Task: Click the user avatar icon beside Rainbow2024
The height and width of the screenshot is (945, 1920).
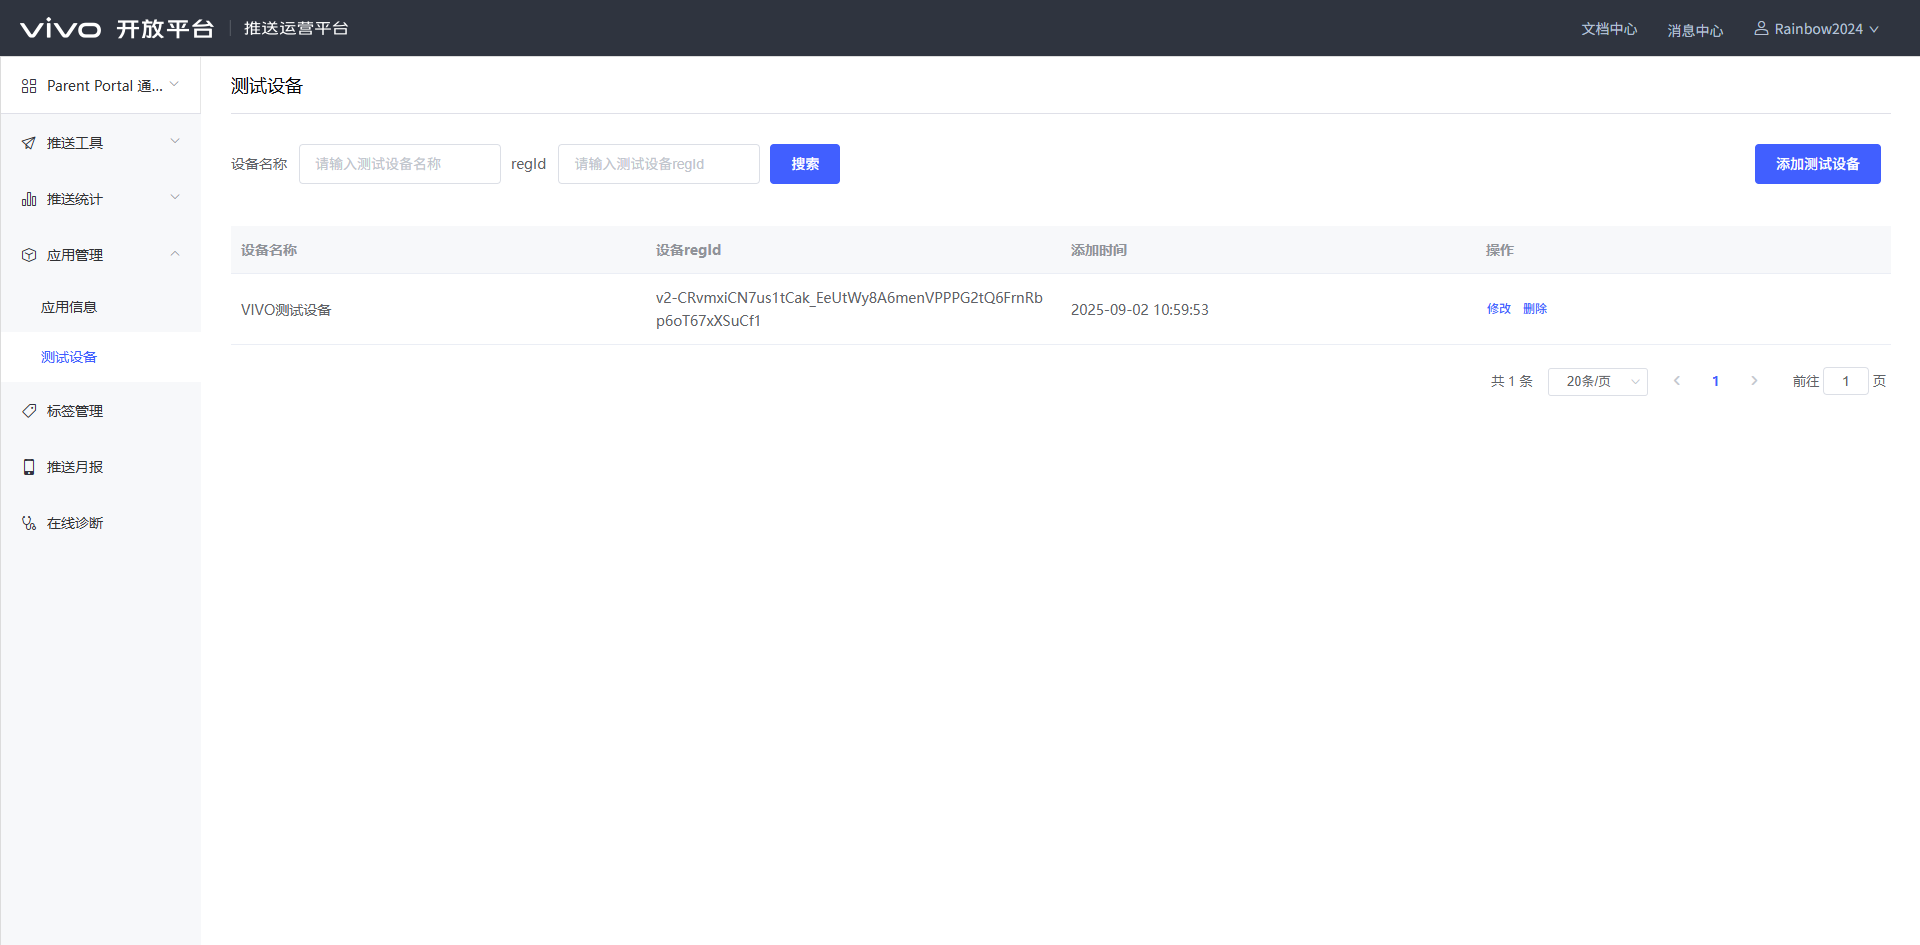Action: coord(1761,28)
